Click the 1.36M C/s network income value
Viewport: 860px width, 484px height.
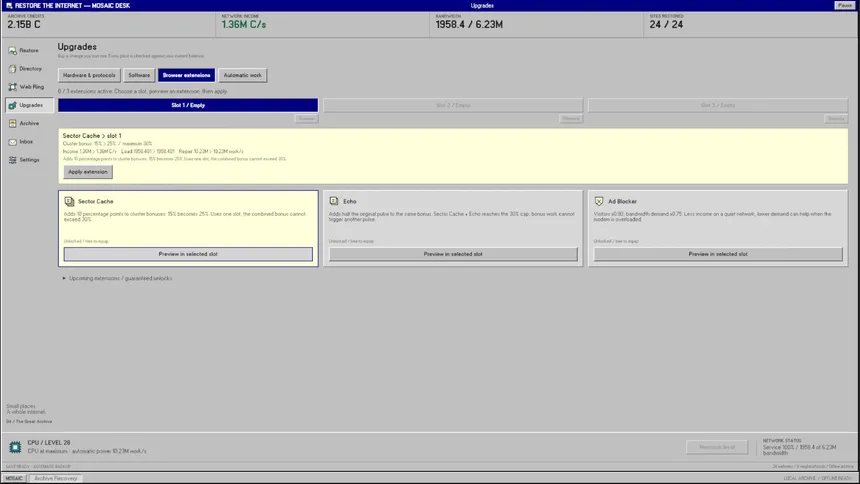point(244,25)
